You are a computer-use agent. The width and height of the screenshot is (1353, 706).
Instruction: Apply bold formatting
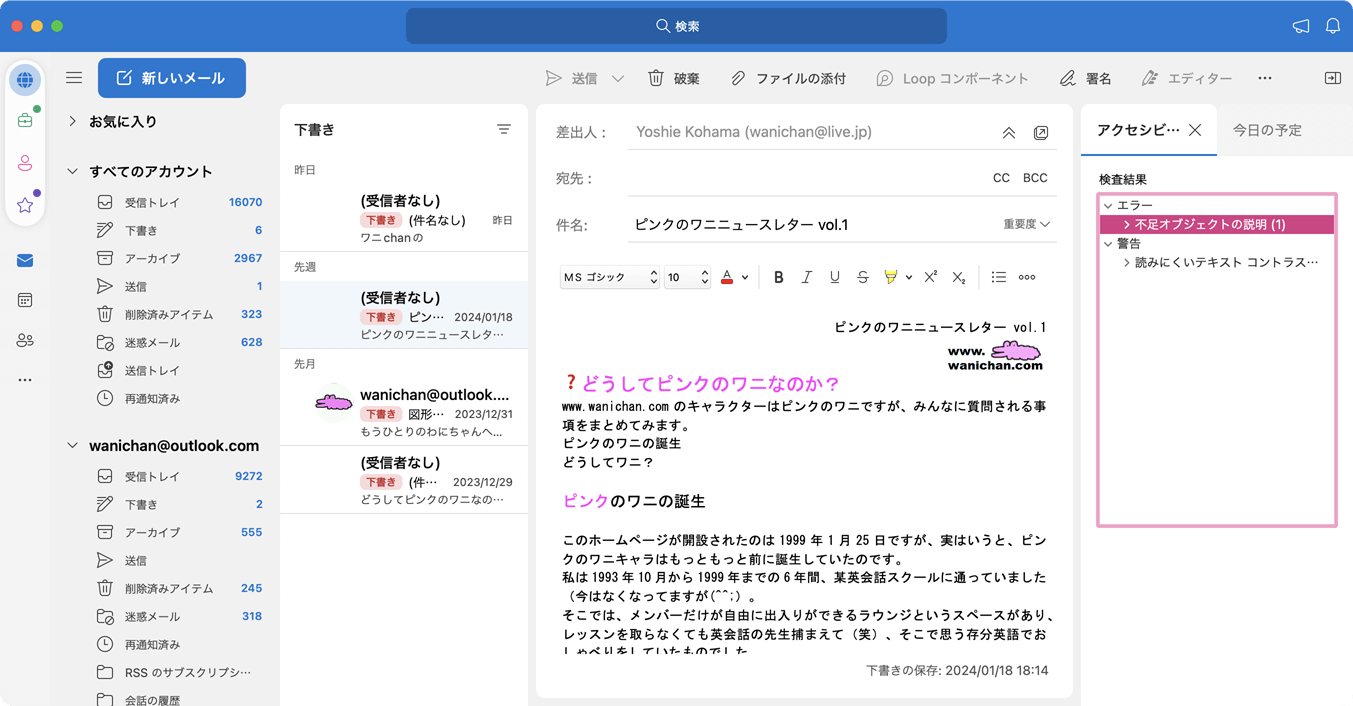(779, 277)
